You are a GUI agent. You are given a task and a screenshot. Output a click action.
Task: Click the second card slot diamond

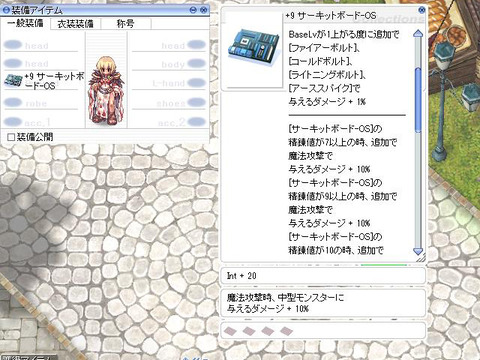coord(249,331)
